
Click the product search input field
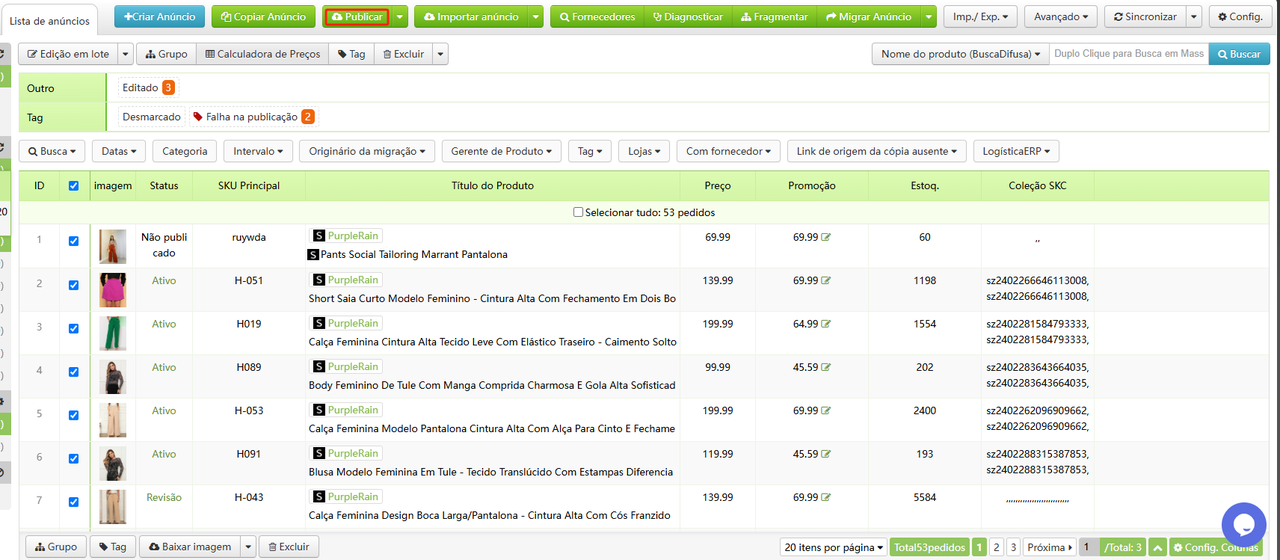1129,54
